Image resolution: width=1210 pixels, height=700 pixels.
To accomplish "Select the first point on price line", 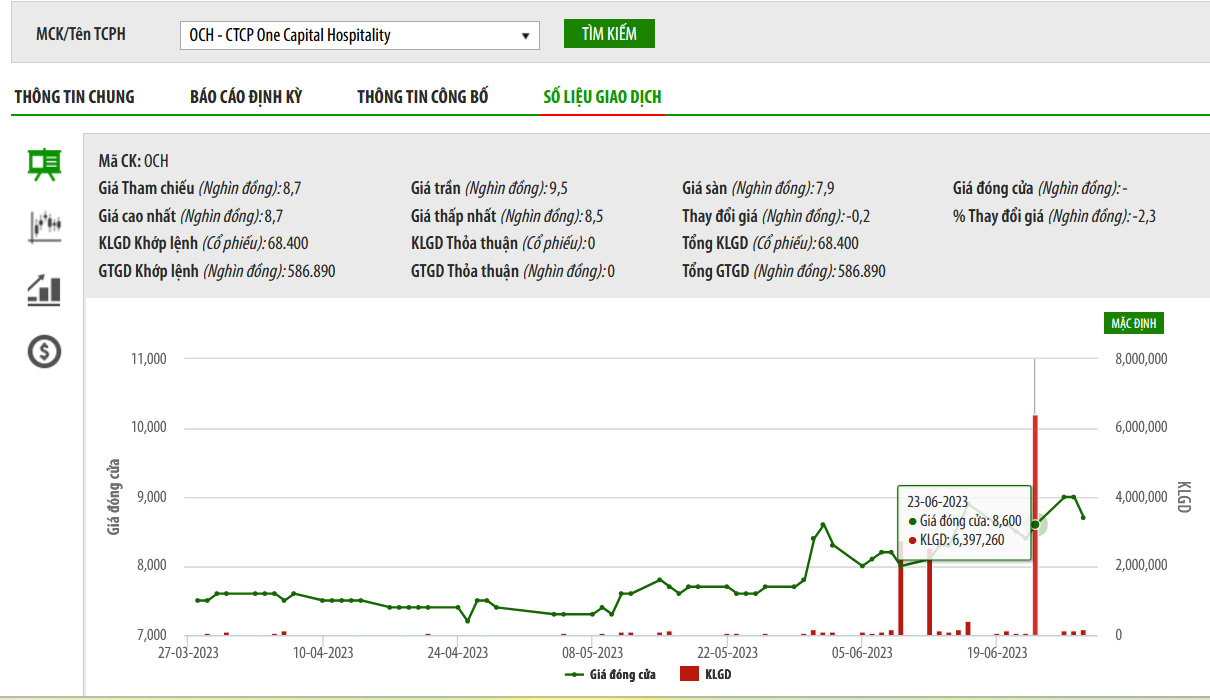I will click(197, 600).
